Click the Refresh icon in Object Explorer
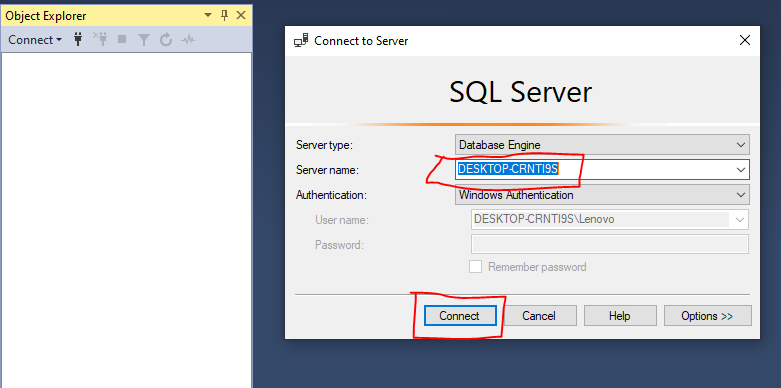This screenshot has height=388, width=781. [x=166, y=40]
